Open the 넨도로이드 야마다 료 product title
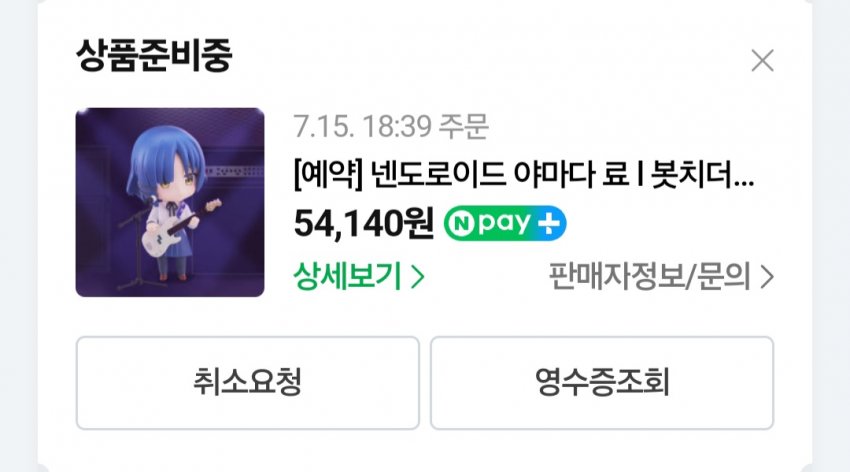The height and width of the screenshot is (472, 850). tap(524, 175)
